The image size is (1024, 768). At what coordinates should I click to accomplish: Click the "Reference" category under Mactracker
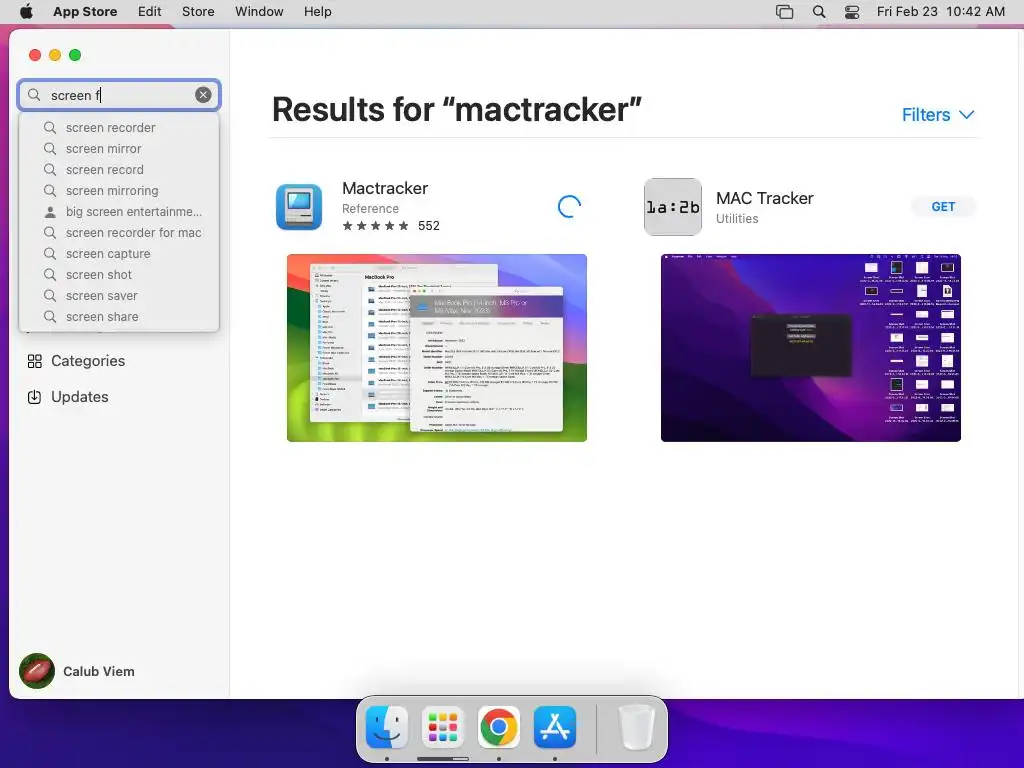[x=370, y=209]
